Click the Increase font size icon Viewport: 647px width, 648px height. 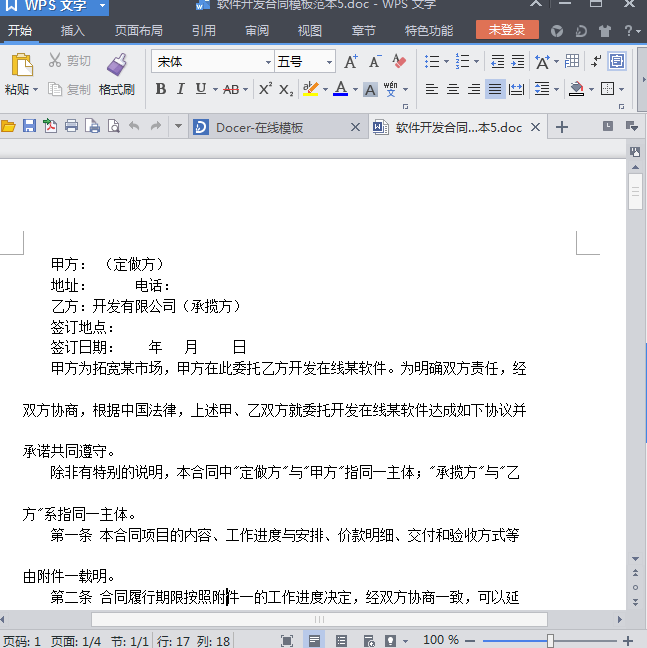point(351,62)
